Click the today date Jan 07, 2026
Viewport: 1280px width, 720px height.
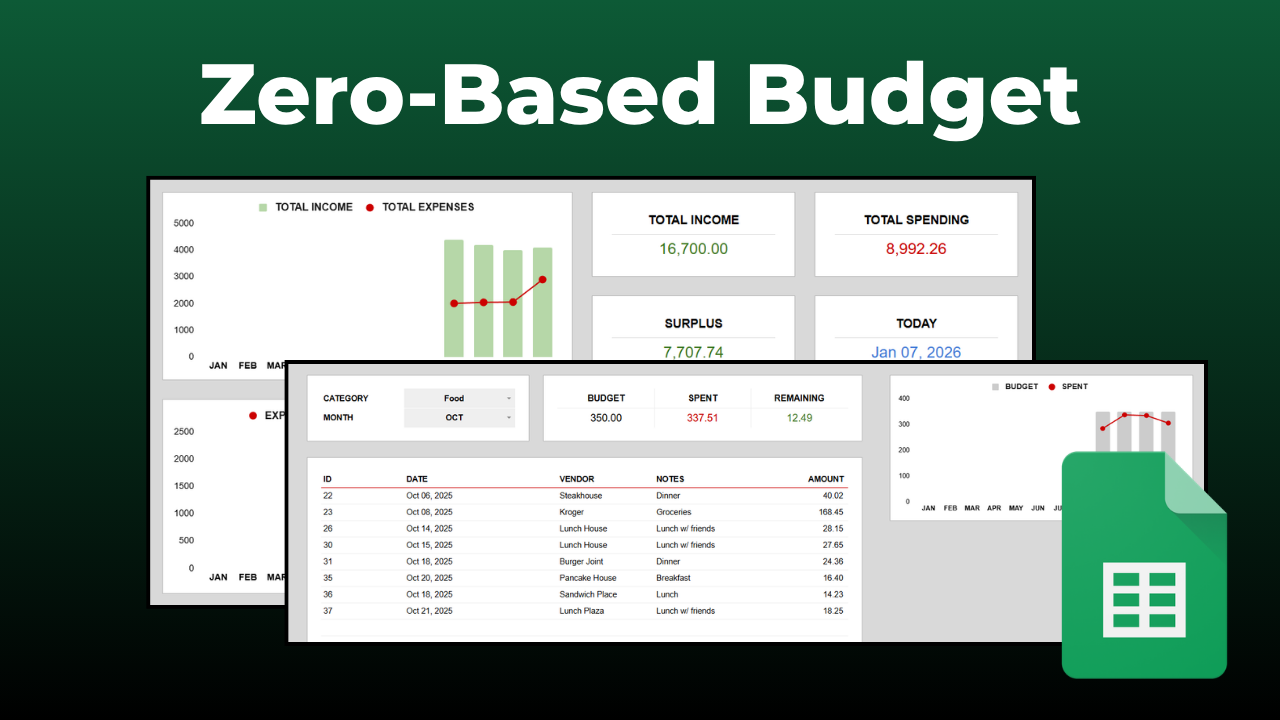(916, 352)
